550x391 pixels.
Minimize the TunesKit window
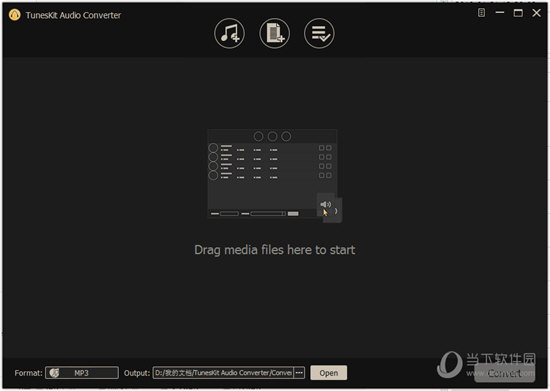500,13
